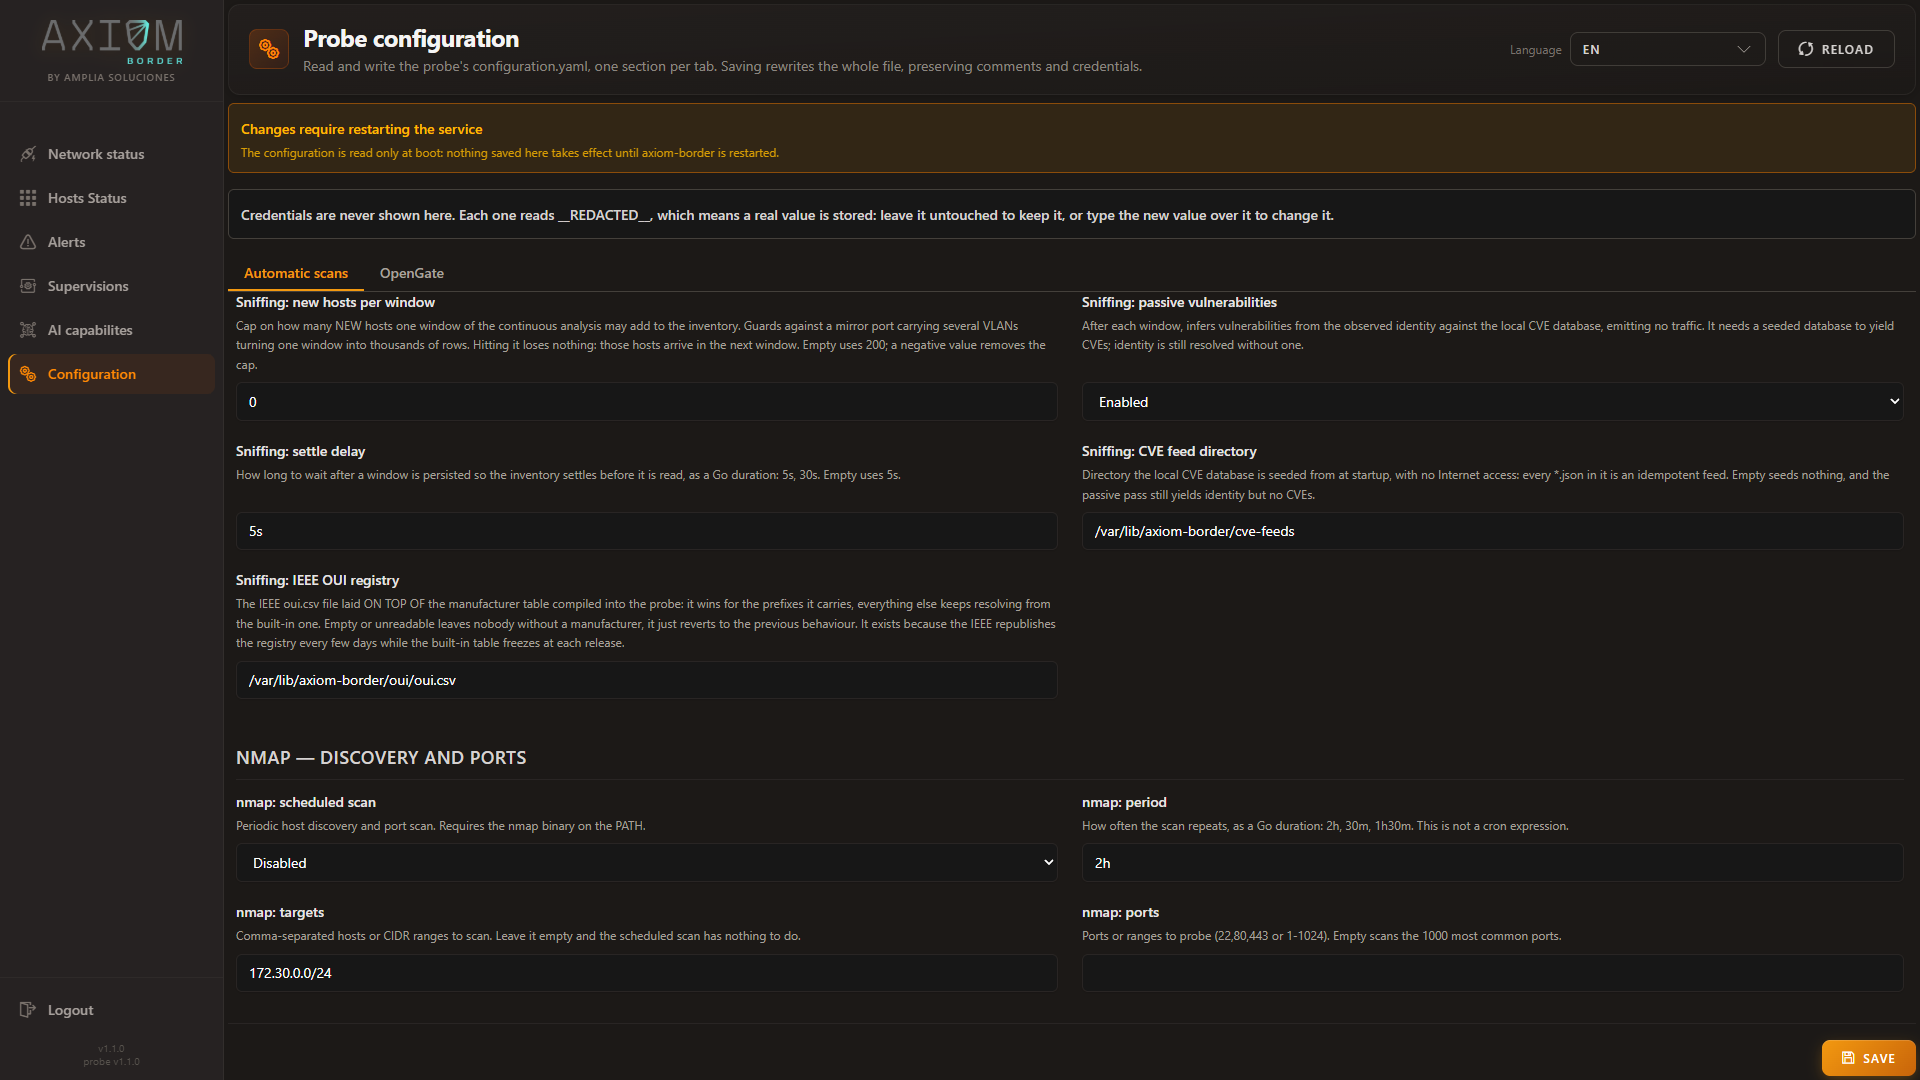The height and width of the screenshot is (1080, 1920).
Task: Click the Configuration gears icon in sidebar
Action: point(28,374)
